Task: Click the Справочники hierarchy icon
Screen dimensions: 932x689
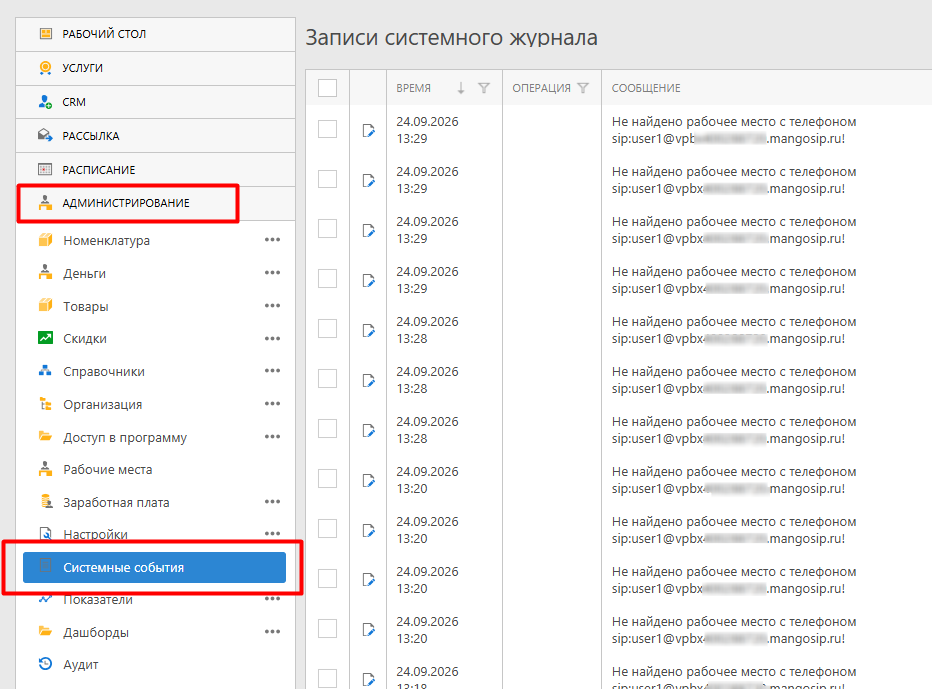Action: point(45,371)
